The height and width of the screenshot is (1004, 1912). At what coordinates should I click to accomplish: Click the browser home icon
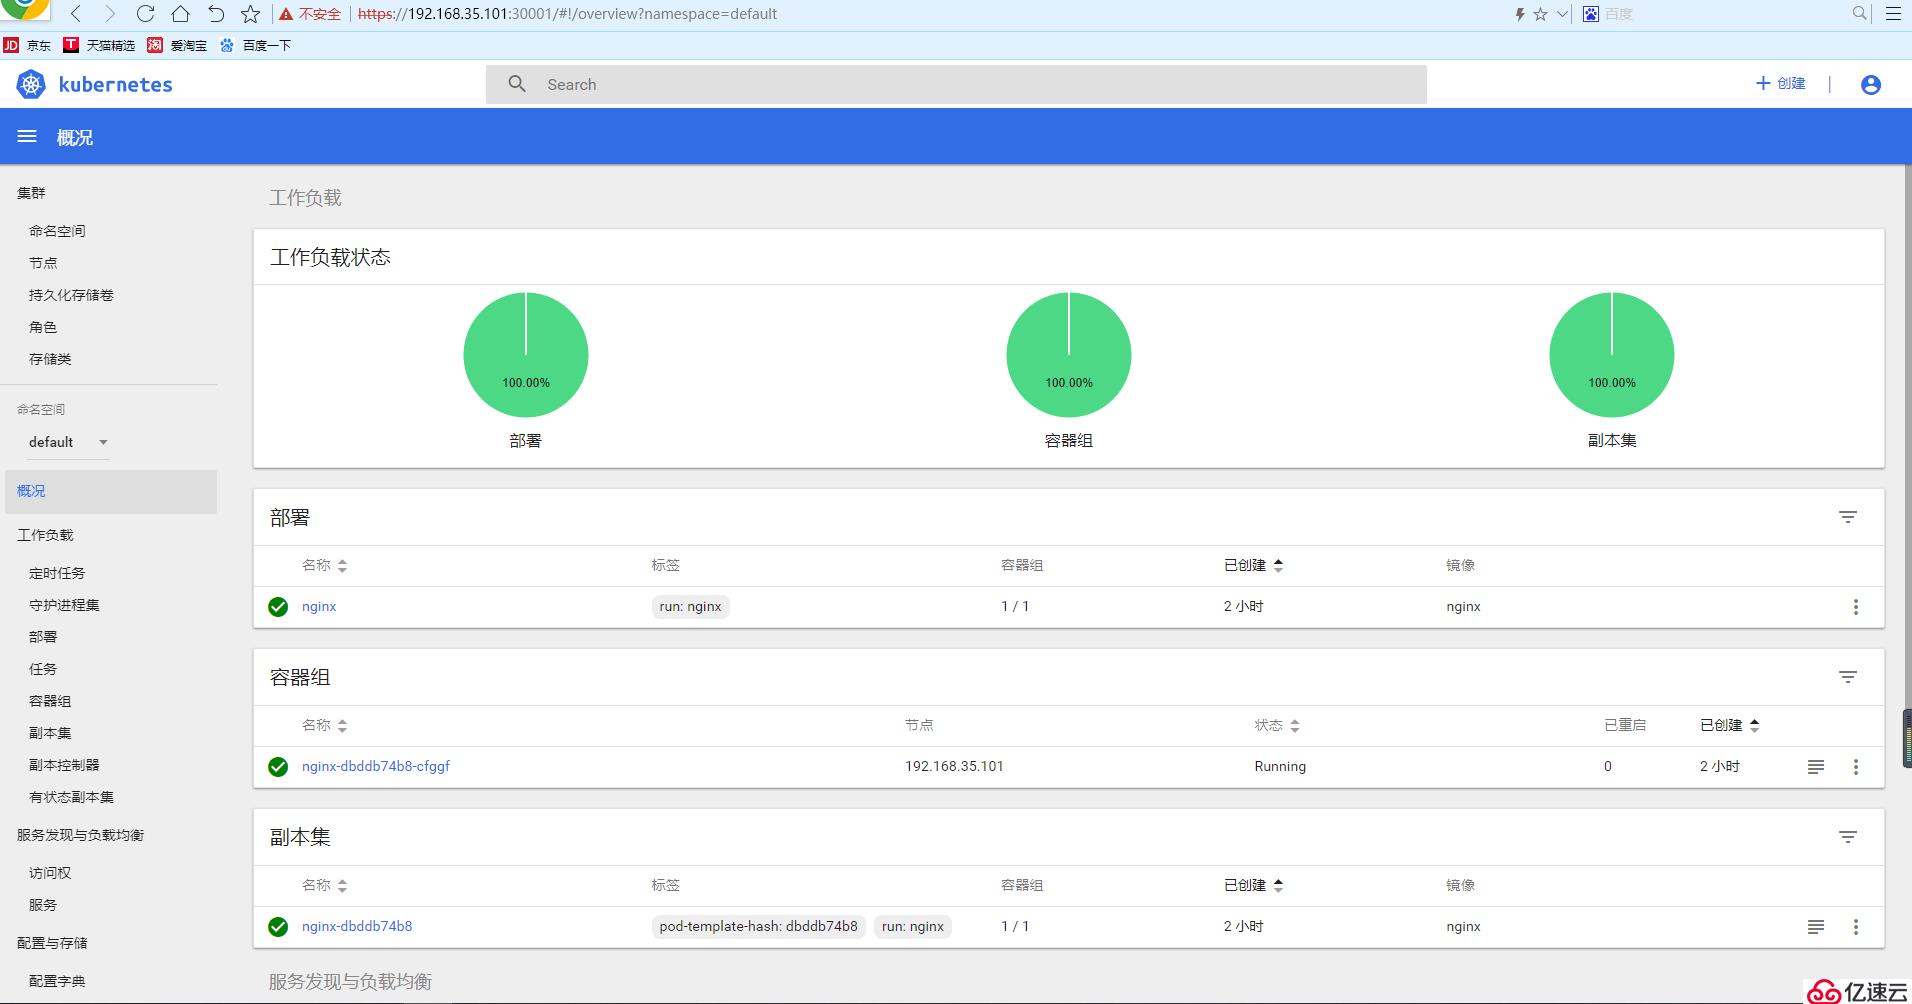(180, 14)
